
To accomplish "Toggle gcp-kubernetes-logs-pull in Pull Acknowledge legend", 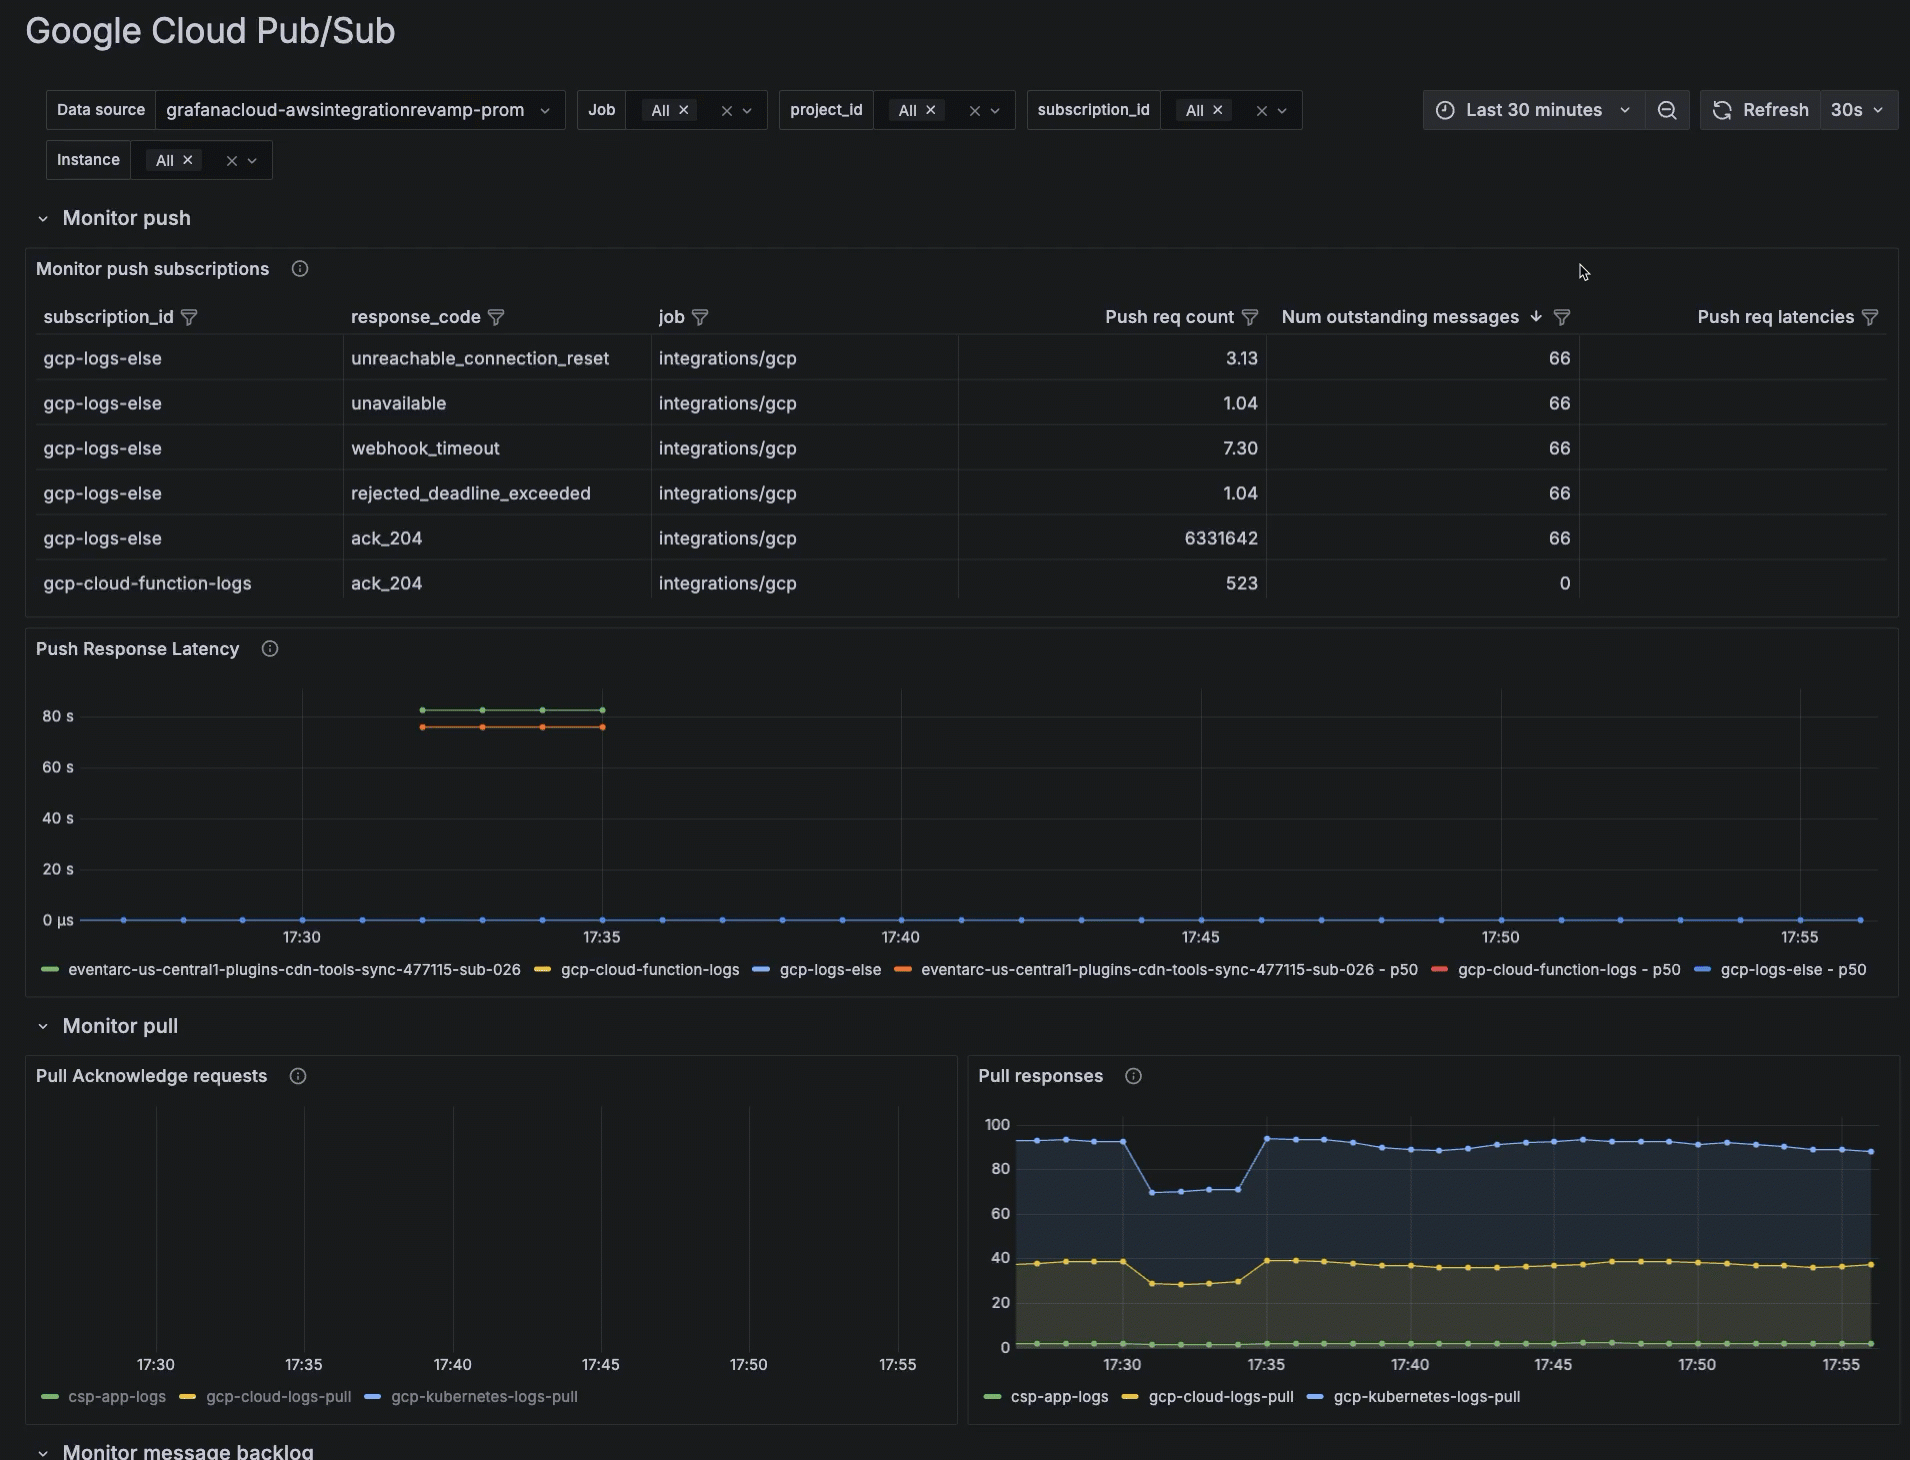I will (483, 1397).
